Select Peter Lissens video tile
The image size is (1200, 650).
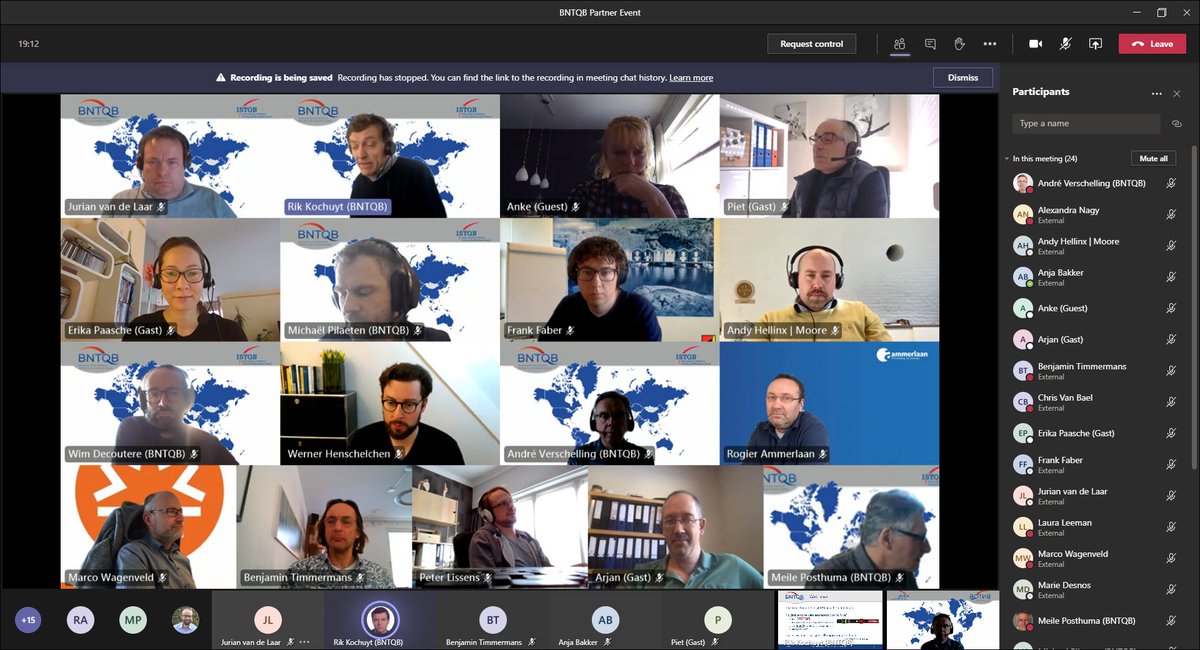[500, 527]
